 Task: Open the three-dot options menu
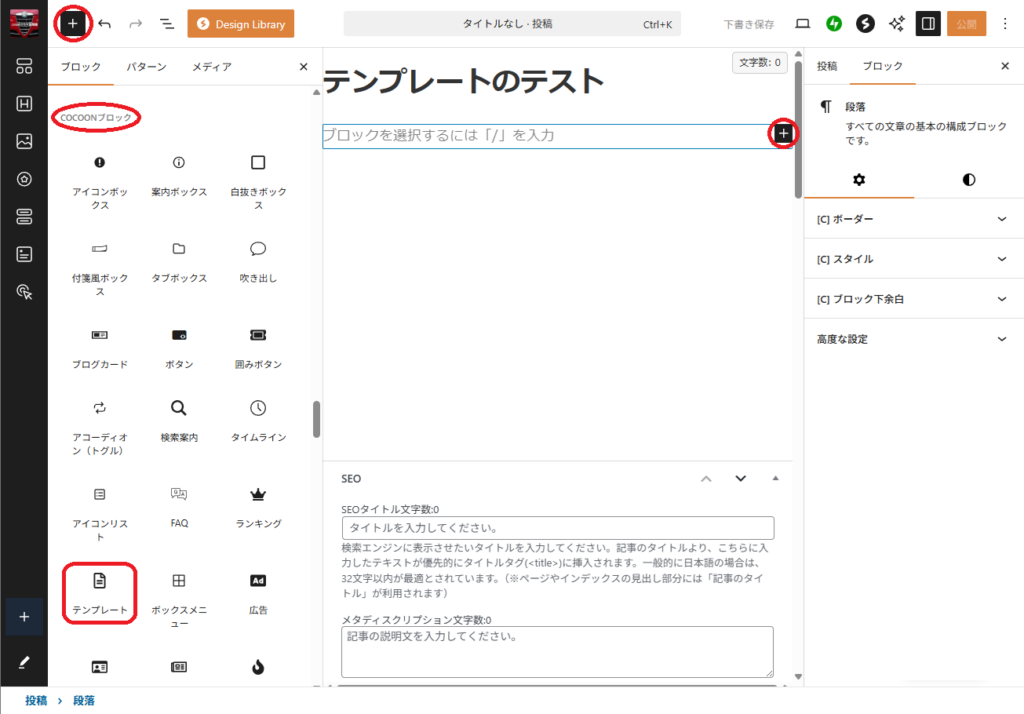pos(1004,22)
